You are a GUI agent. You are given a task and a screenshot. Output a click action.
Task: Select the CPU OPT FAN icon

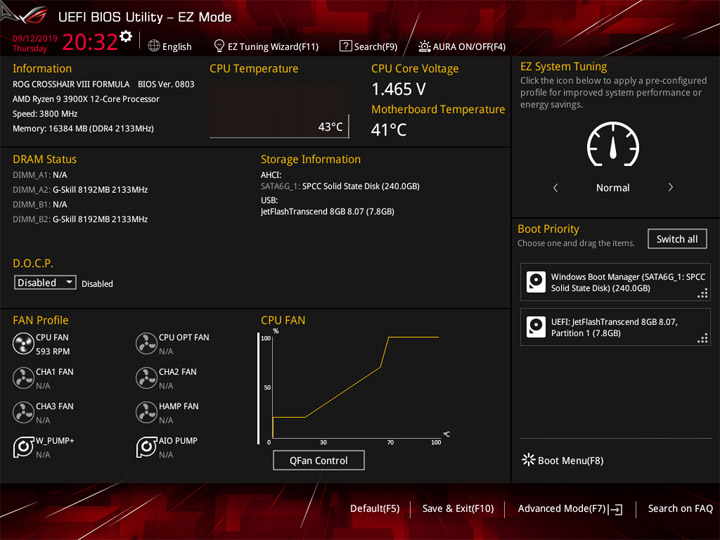146,343
